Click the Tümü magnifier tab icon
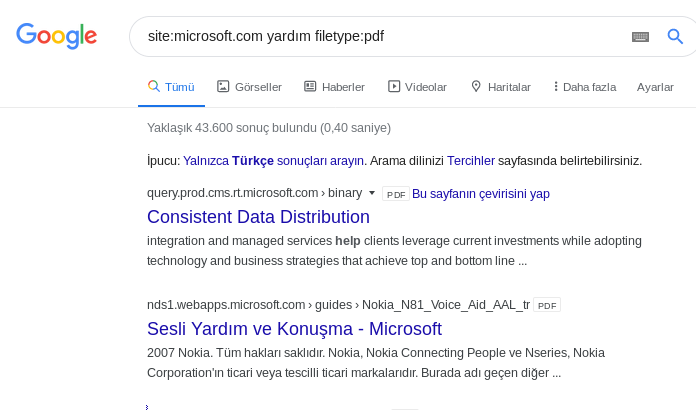The image size is (696, 410). coord(154,86)
